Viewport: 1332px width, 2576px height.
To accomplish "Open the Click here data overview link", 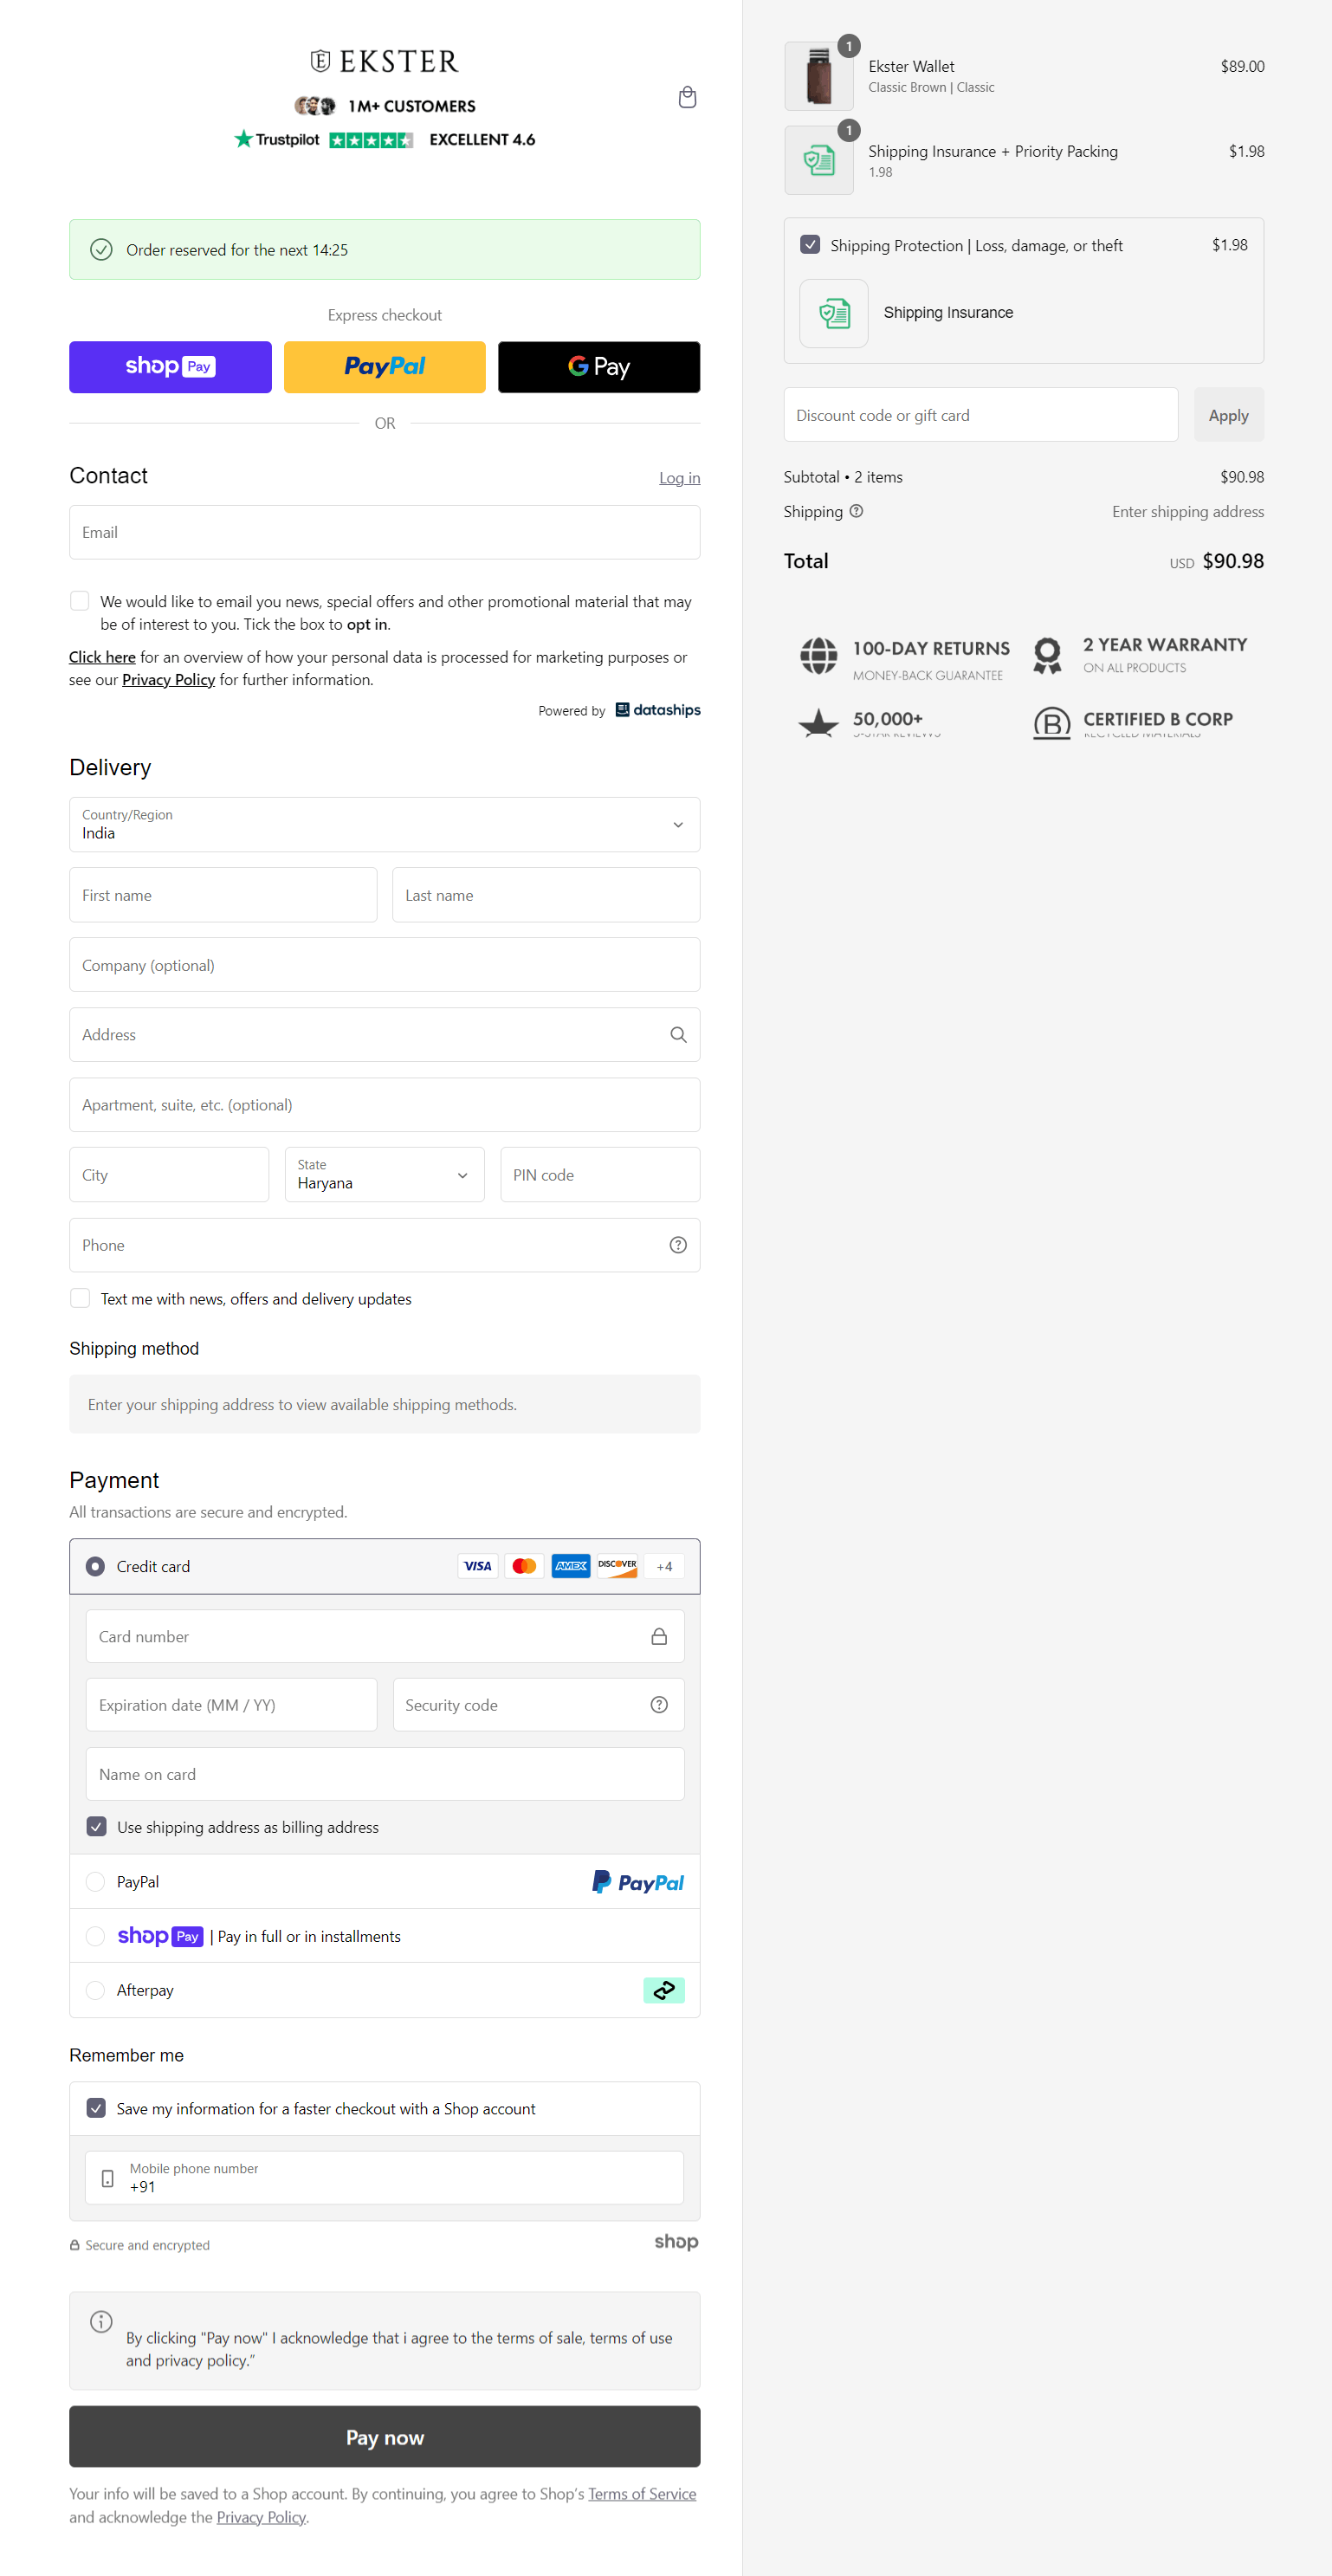I will coord(102,657).
